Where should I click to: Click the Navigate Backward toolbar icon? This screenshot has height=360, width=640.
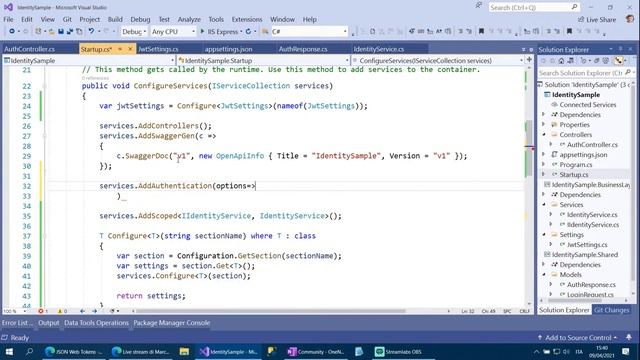click(12, 31)
